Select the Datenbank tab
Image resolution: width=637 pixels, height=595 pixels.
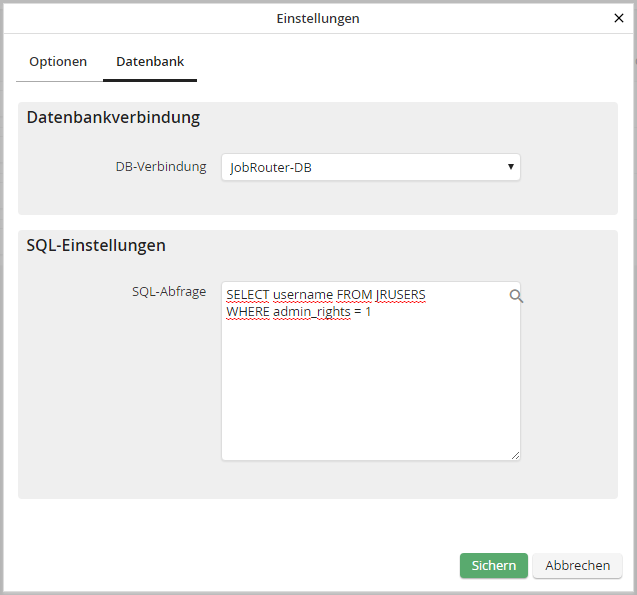point(150,62)
